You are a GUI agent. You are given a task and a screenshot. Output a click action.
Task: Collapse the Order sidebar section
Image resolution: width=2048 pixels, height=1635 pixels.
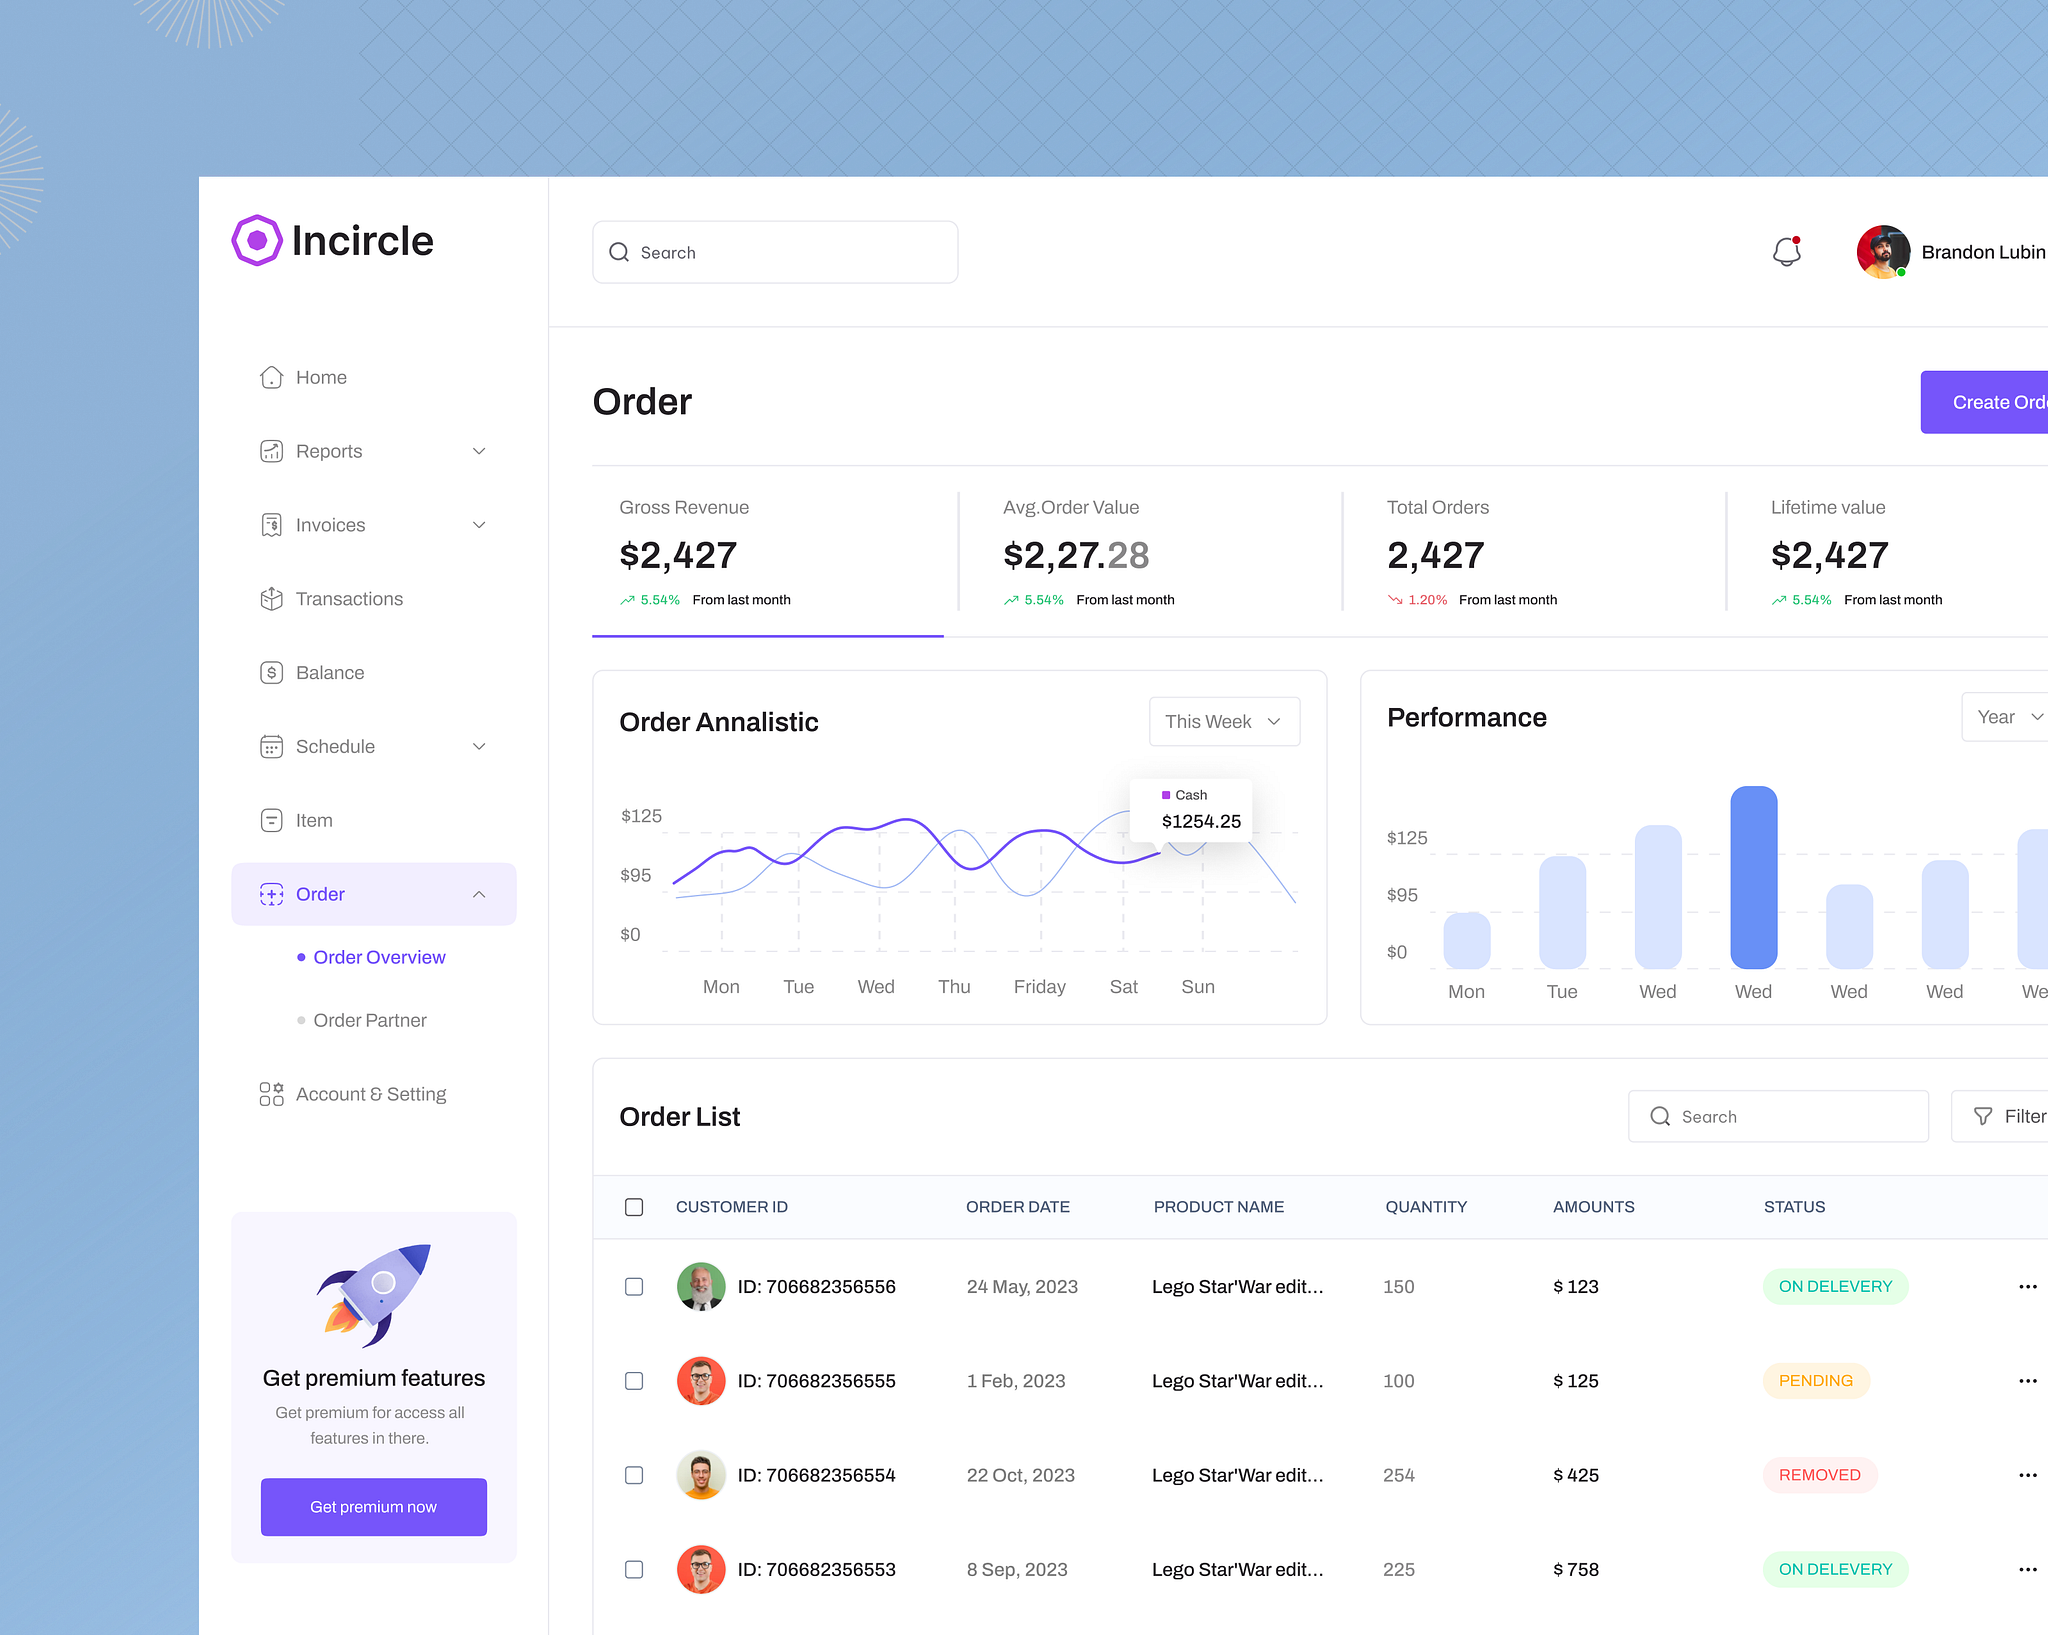tap(479, 893)
